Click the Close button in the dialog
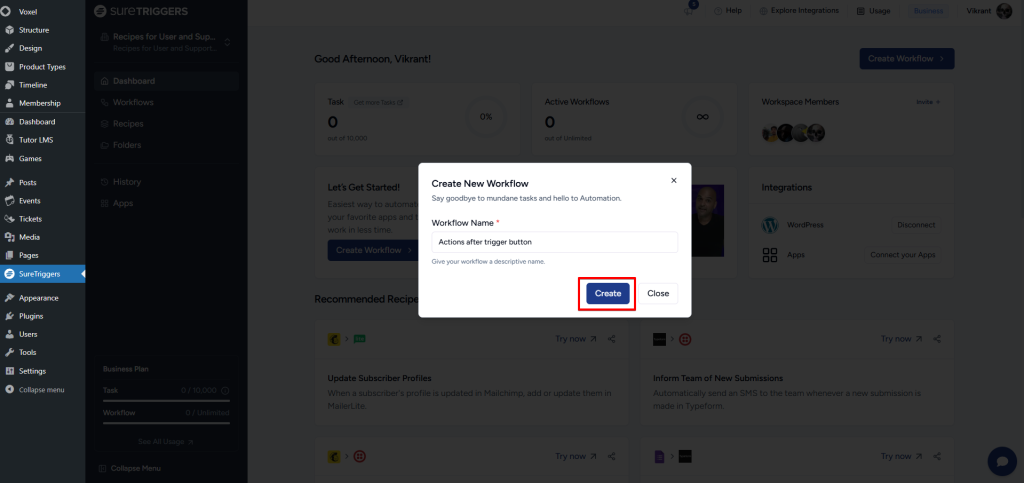The width and height of the screenshot is (1024, 483). point(658,293)
